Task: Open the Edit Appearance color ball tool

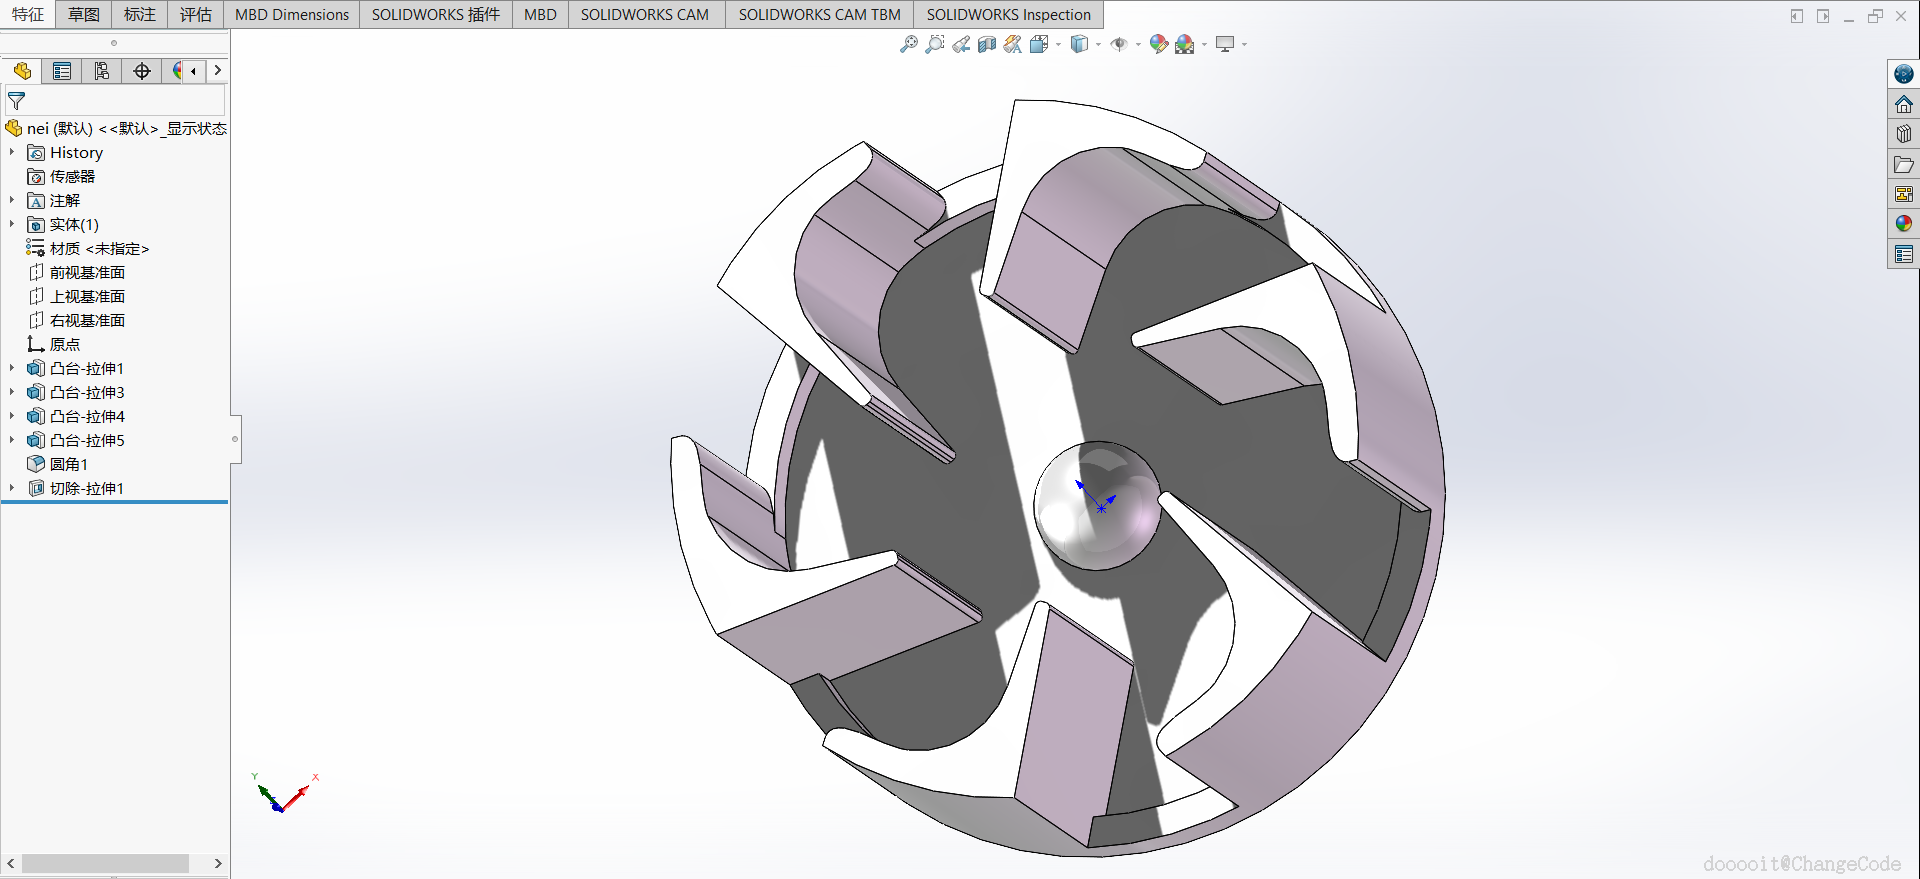Action: (x=1158, y=44)
